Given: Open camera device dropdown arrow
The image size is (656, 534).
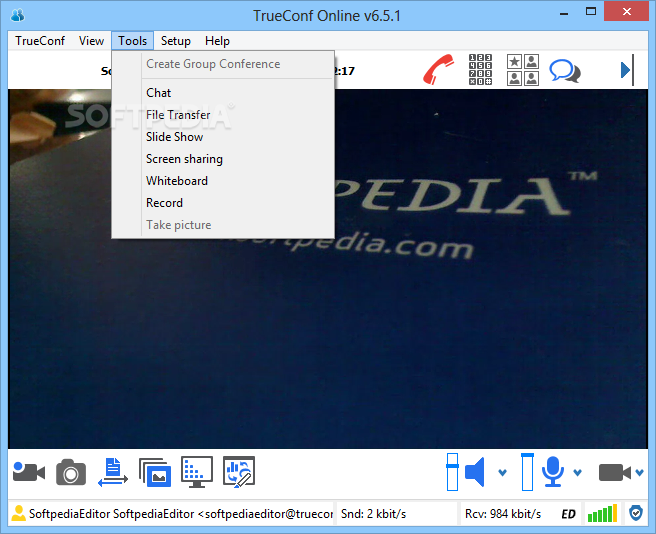Looking at the screenshot, I should click(639, 472).
